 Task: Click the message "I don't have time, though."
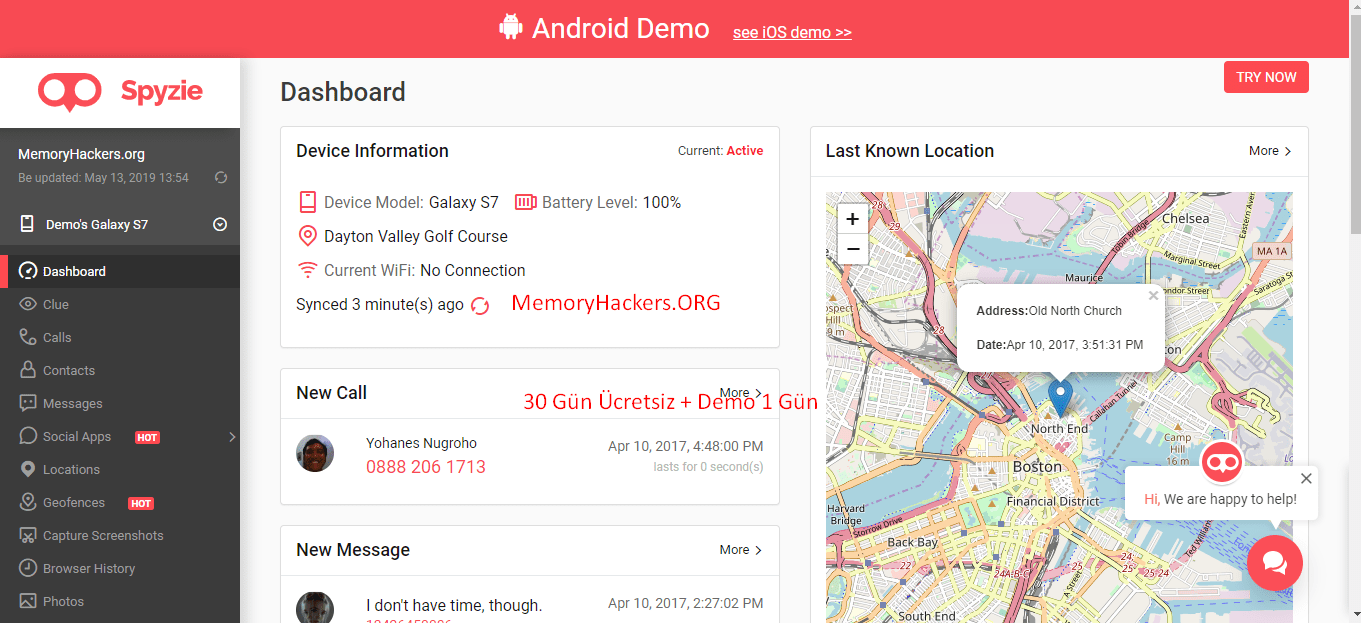pyautogui.click(x=454, y=605)
